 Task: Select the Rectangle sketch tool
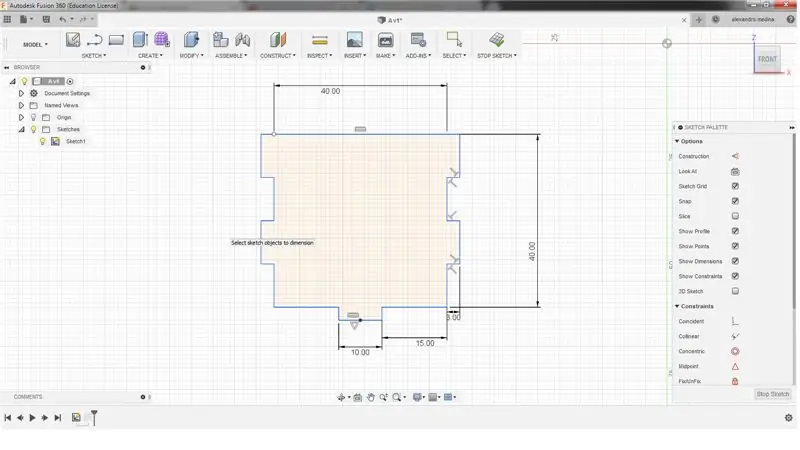[116, 40]
